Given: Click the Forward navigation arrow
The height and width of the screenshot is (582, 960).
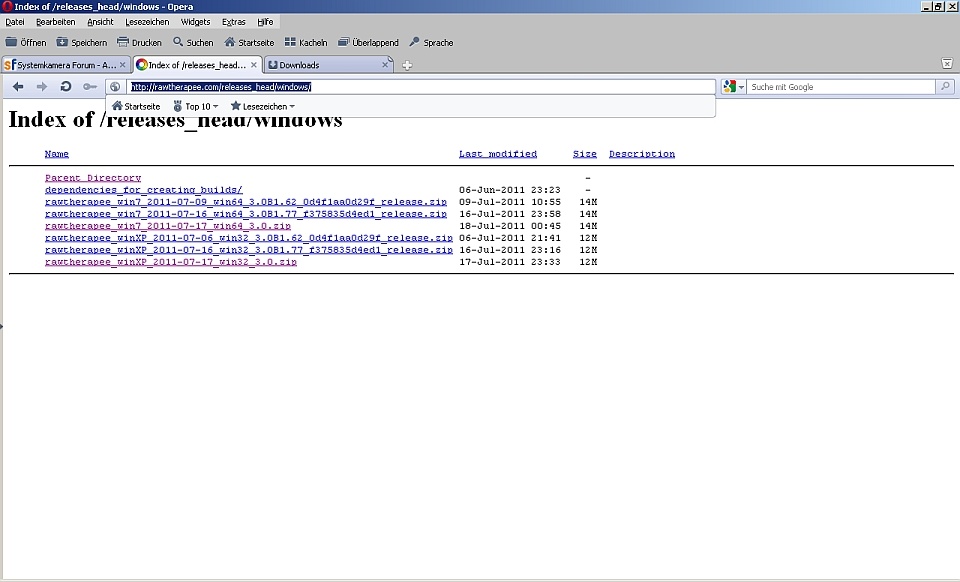Looking at the screenshot, I should point(42,87).
